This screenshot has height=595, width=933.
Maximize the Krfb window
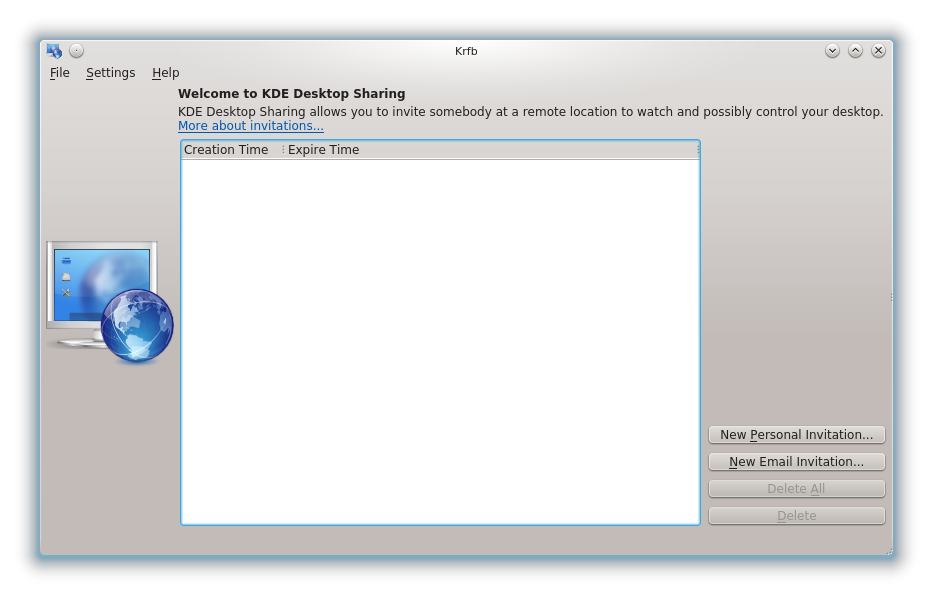pos(855,51)
